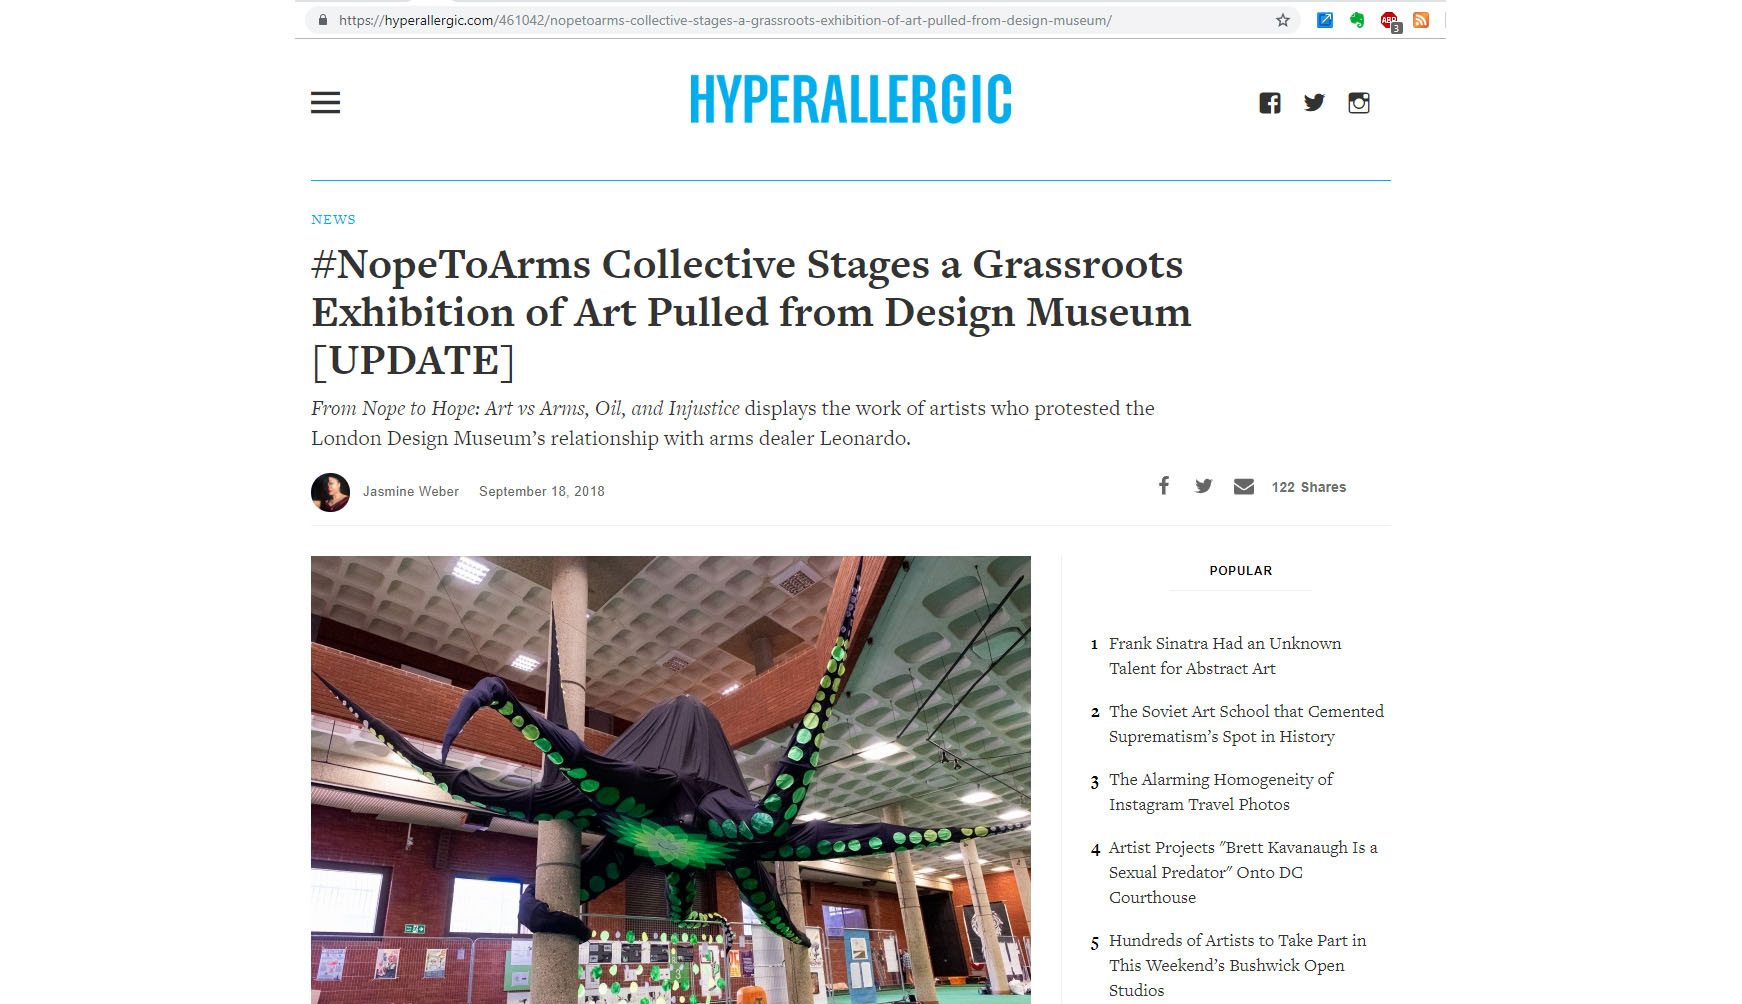
Task: Visit Hyperallergic Facebook page in header
Action: [1269, 103]
